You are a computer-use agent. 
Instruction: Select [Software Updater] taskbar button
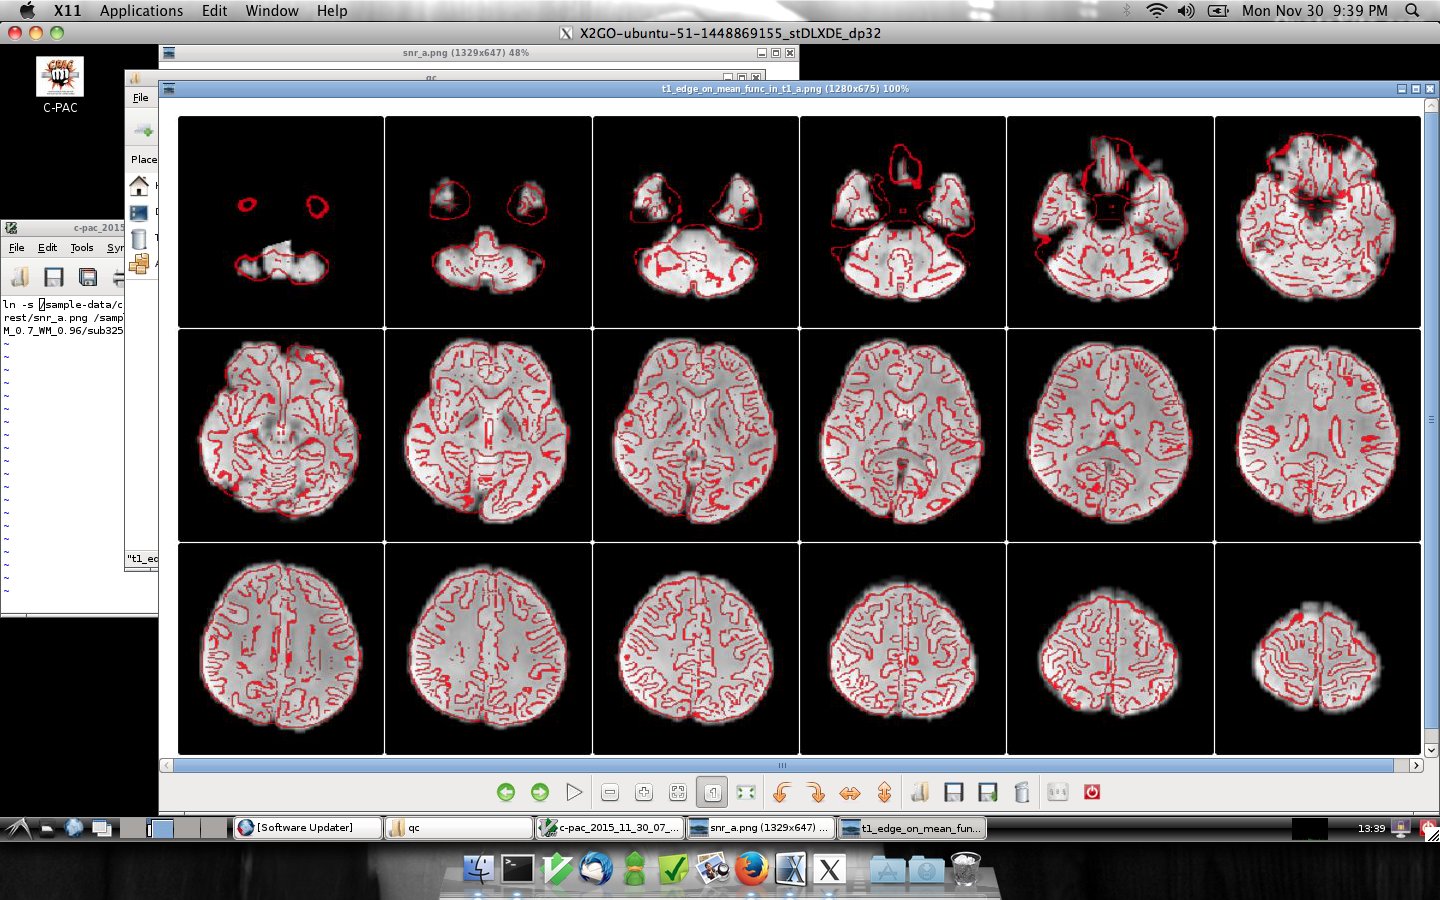pos(308,827)
